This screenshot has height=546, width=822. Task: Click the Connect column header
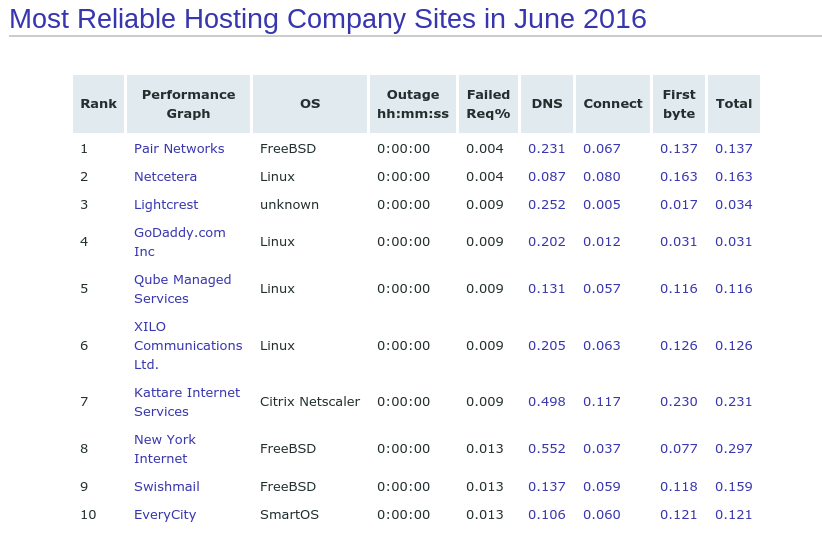click(613, 104)
